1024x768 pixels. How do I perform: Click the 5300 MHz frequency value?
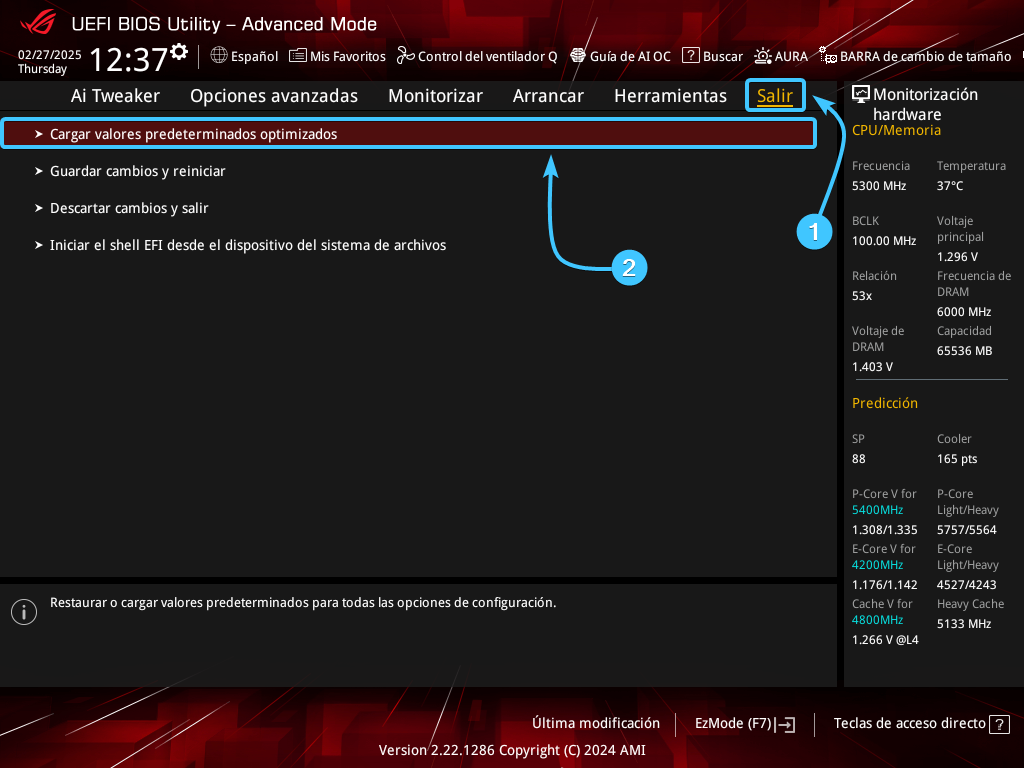coord(878,186)
